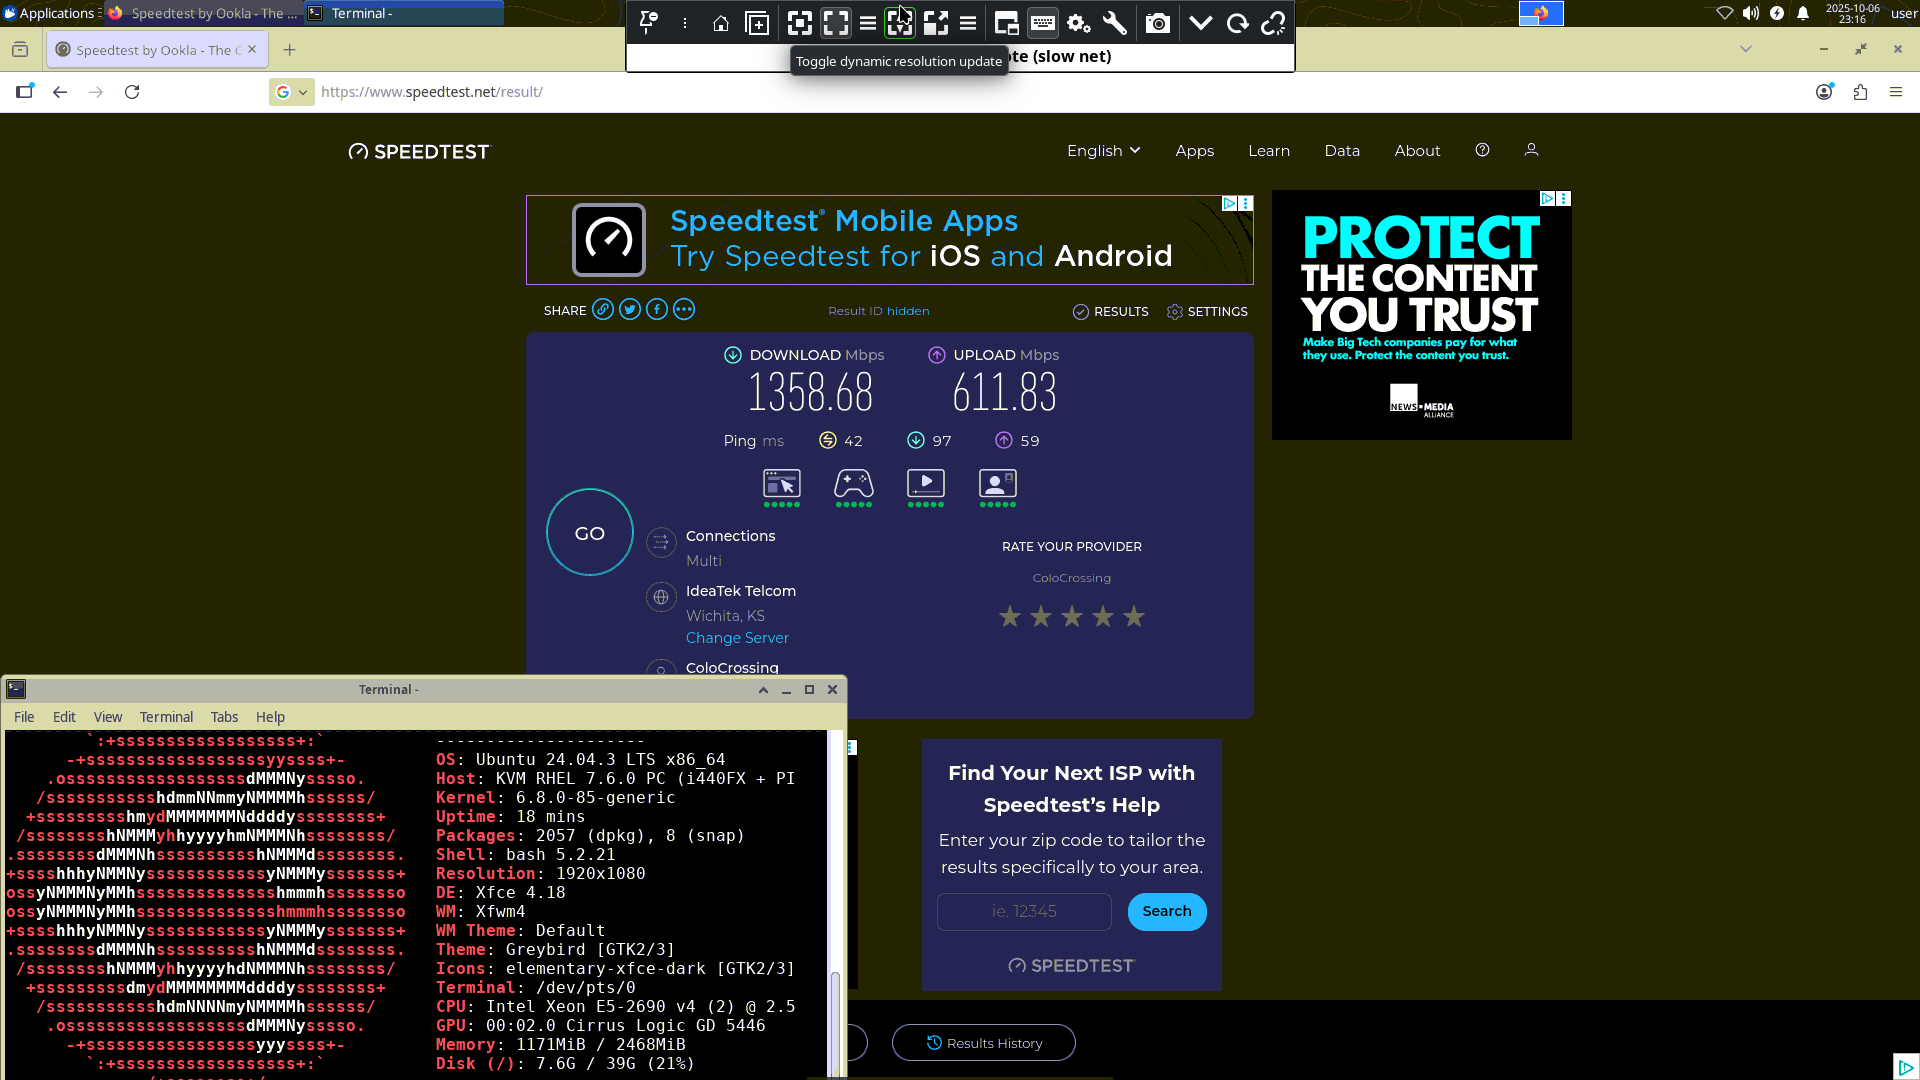Viewport: 1920px width, 1080px height.
Task: Toggle fullscreen mode in remote toolbar
Action: click(x=835, y=24)
